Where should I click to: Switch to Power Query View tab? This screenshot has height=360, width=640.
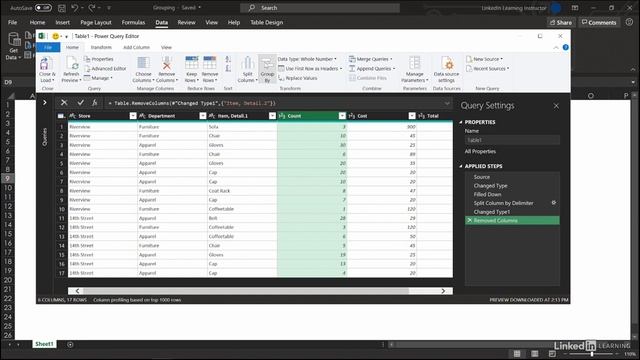click(x=166, y=47)
